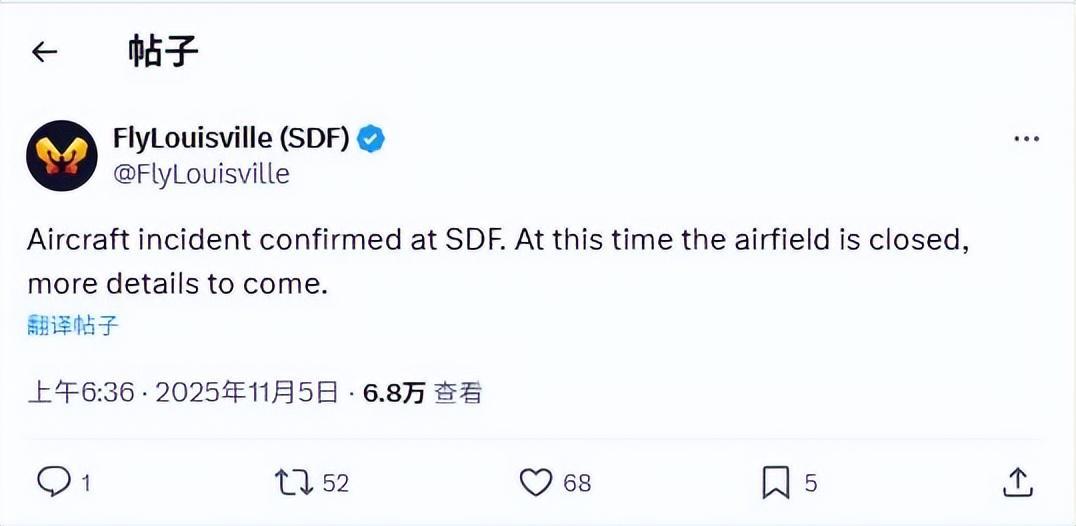Click the 6.8万 查看 view count
The height and width of the screenshot is (526, 1076).
click(422, 393)
